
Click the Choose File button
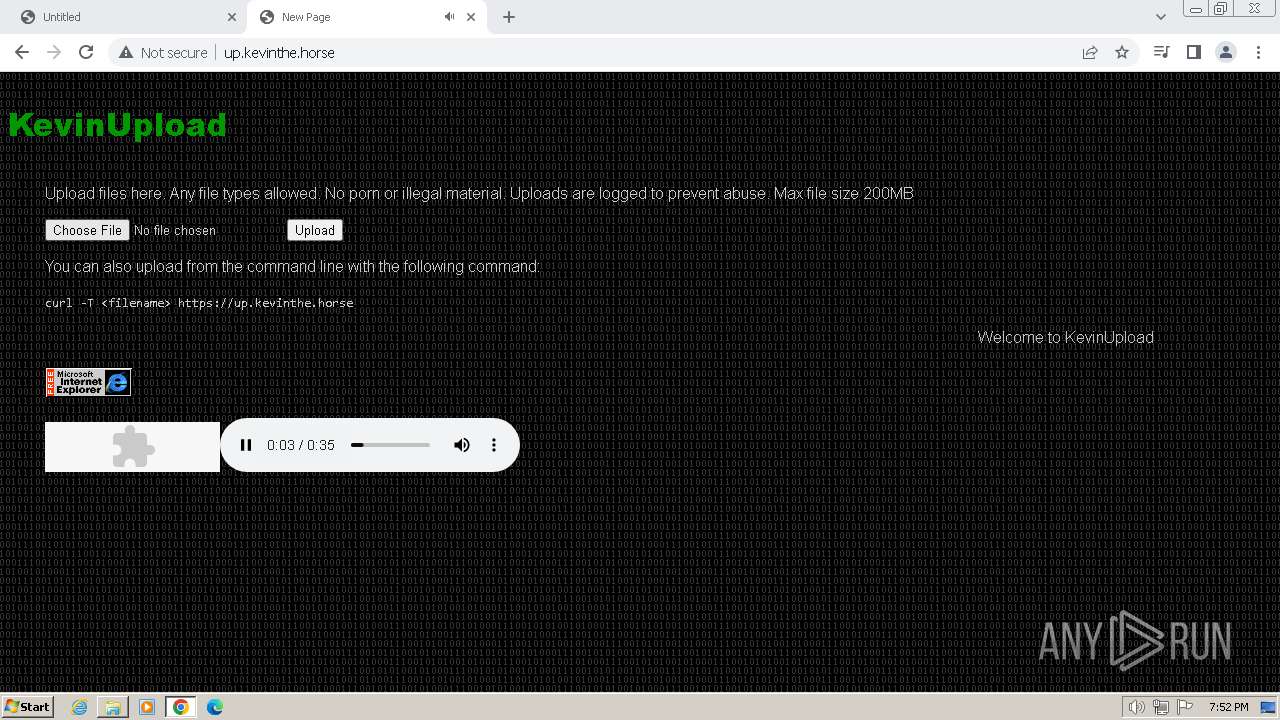[88, 230]
